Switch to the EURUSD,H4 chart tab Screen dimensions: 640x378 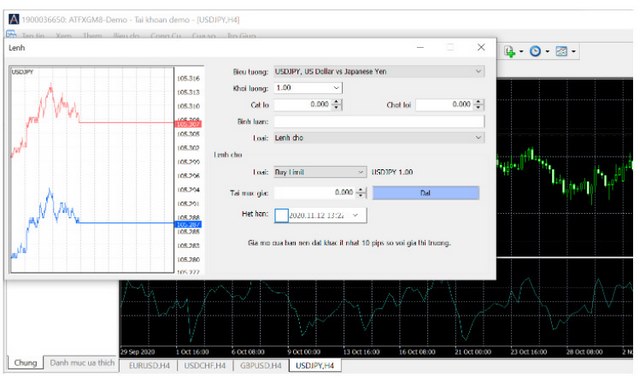tap(149, 366)
